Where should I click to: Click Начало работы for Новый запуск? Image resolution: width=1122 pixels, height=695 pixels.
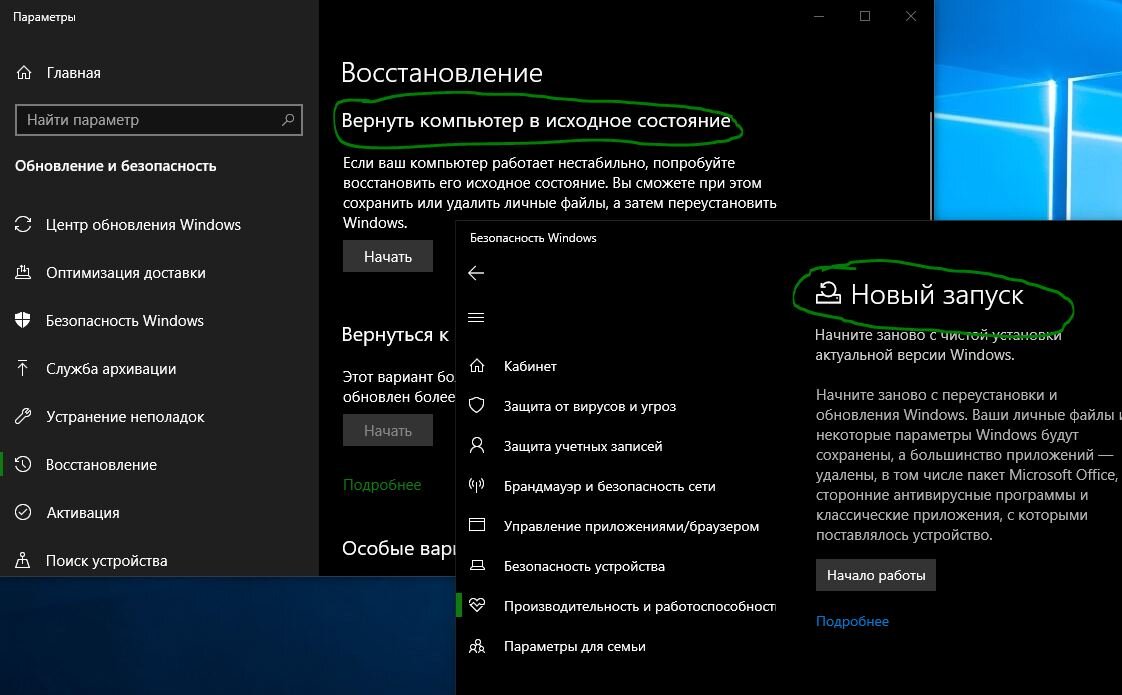point(875,575)
